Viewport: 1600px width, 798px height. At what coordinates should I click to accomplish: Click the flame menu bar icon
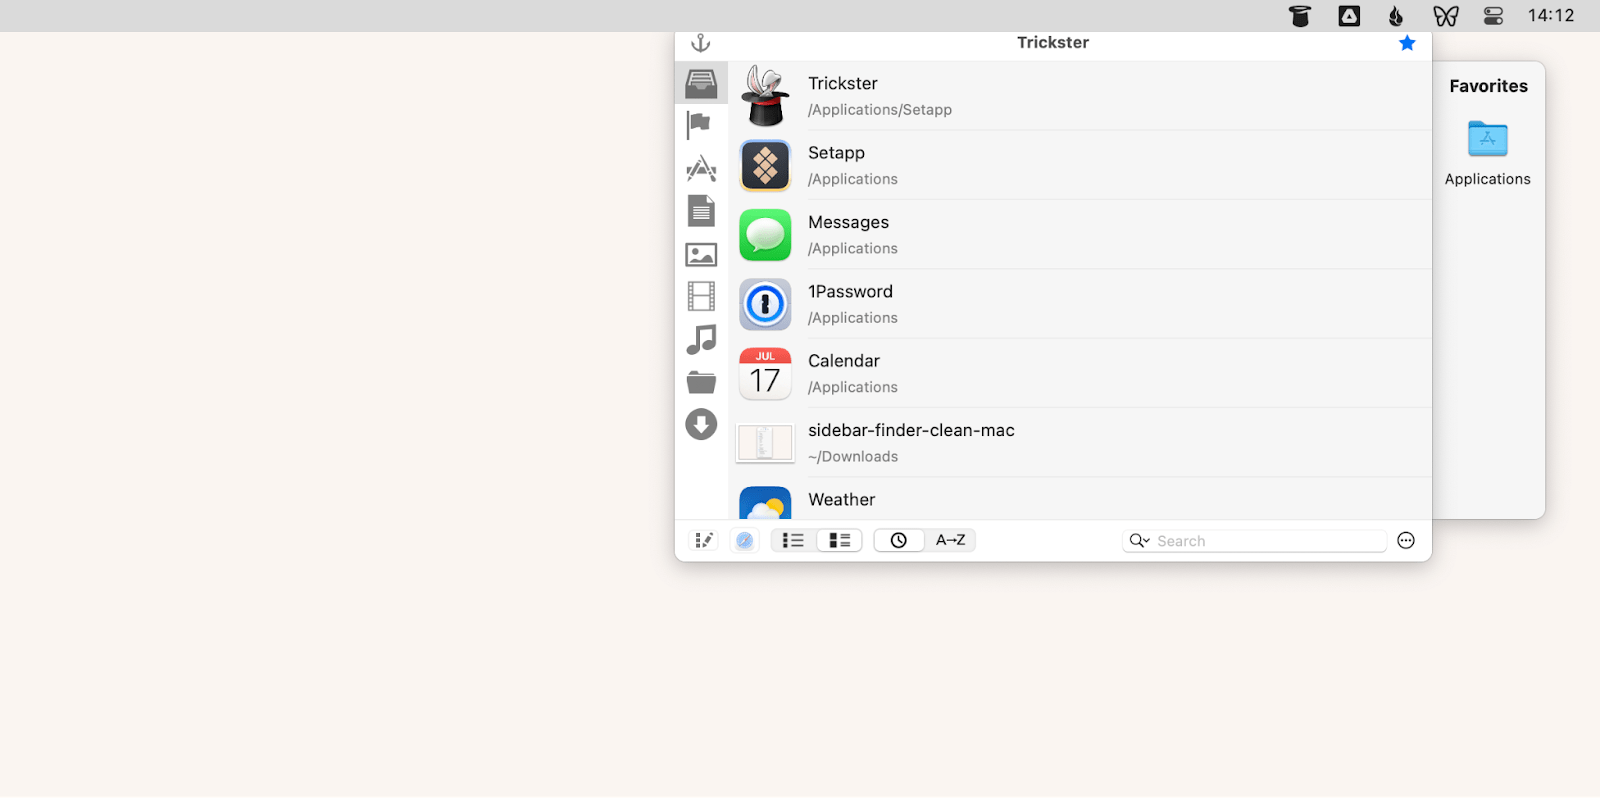coord(1396,16)
